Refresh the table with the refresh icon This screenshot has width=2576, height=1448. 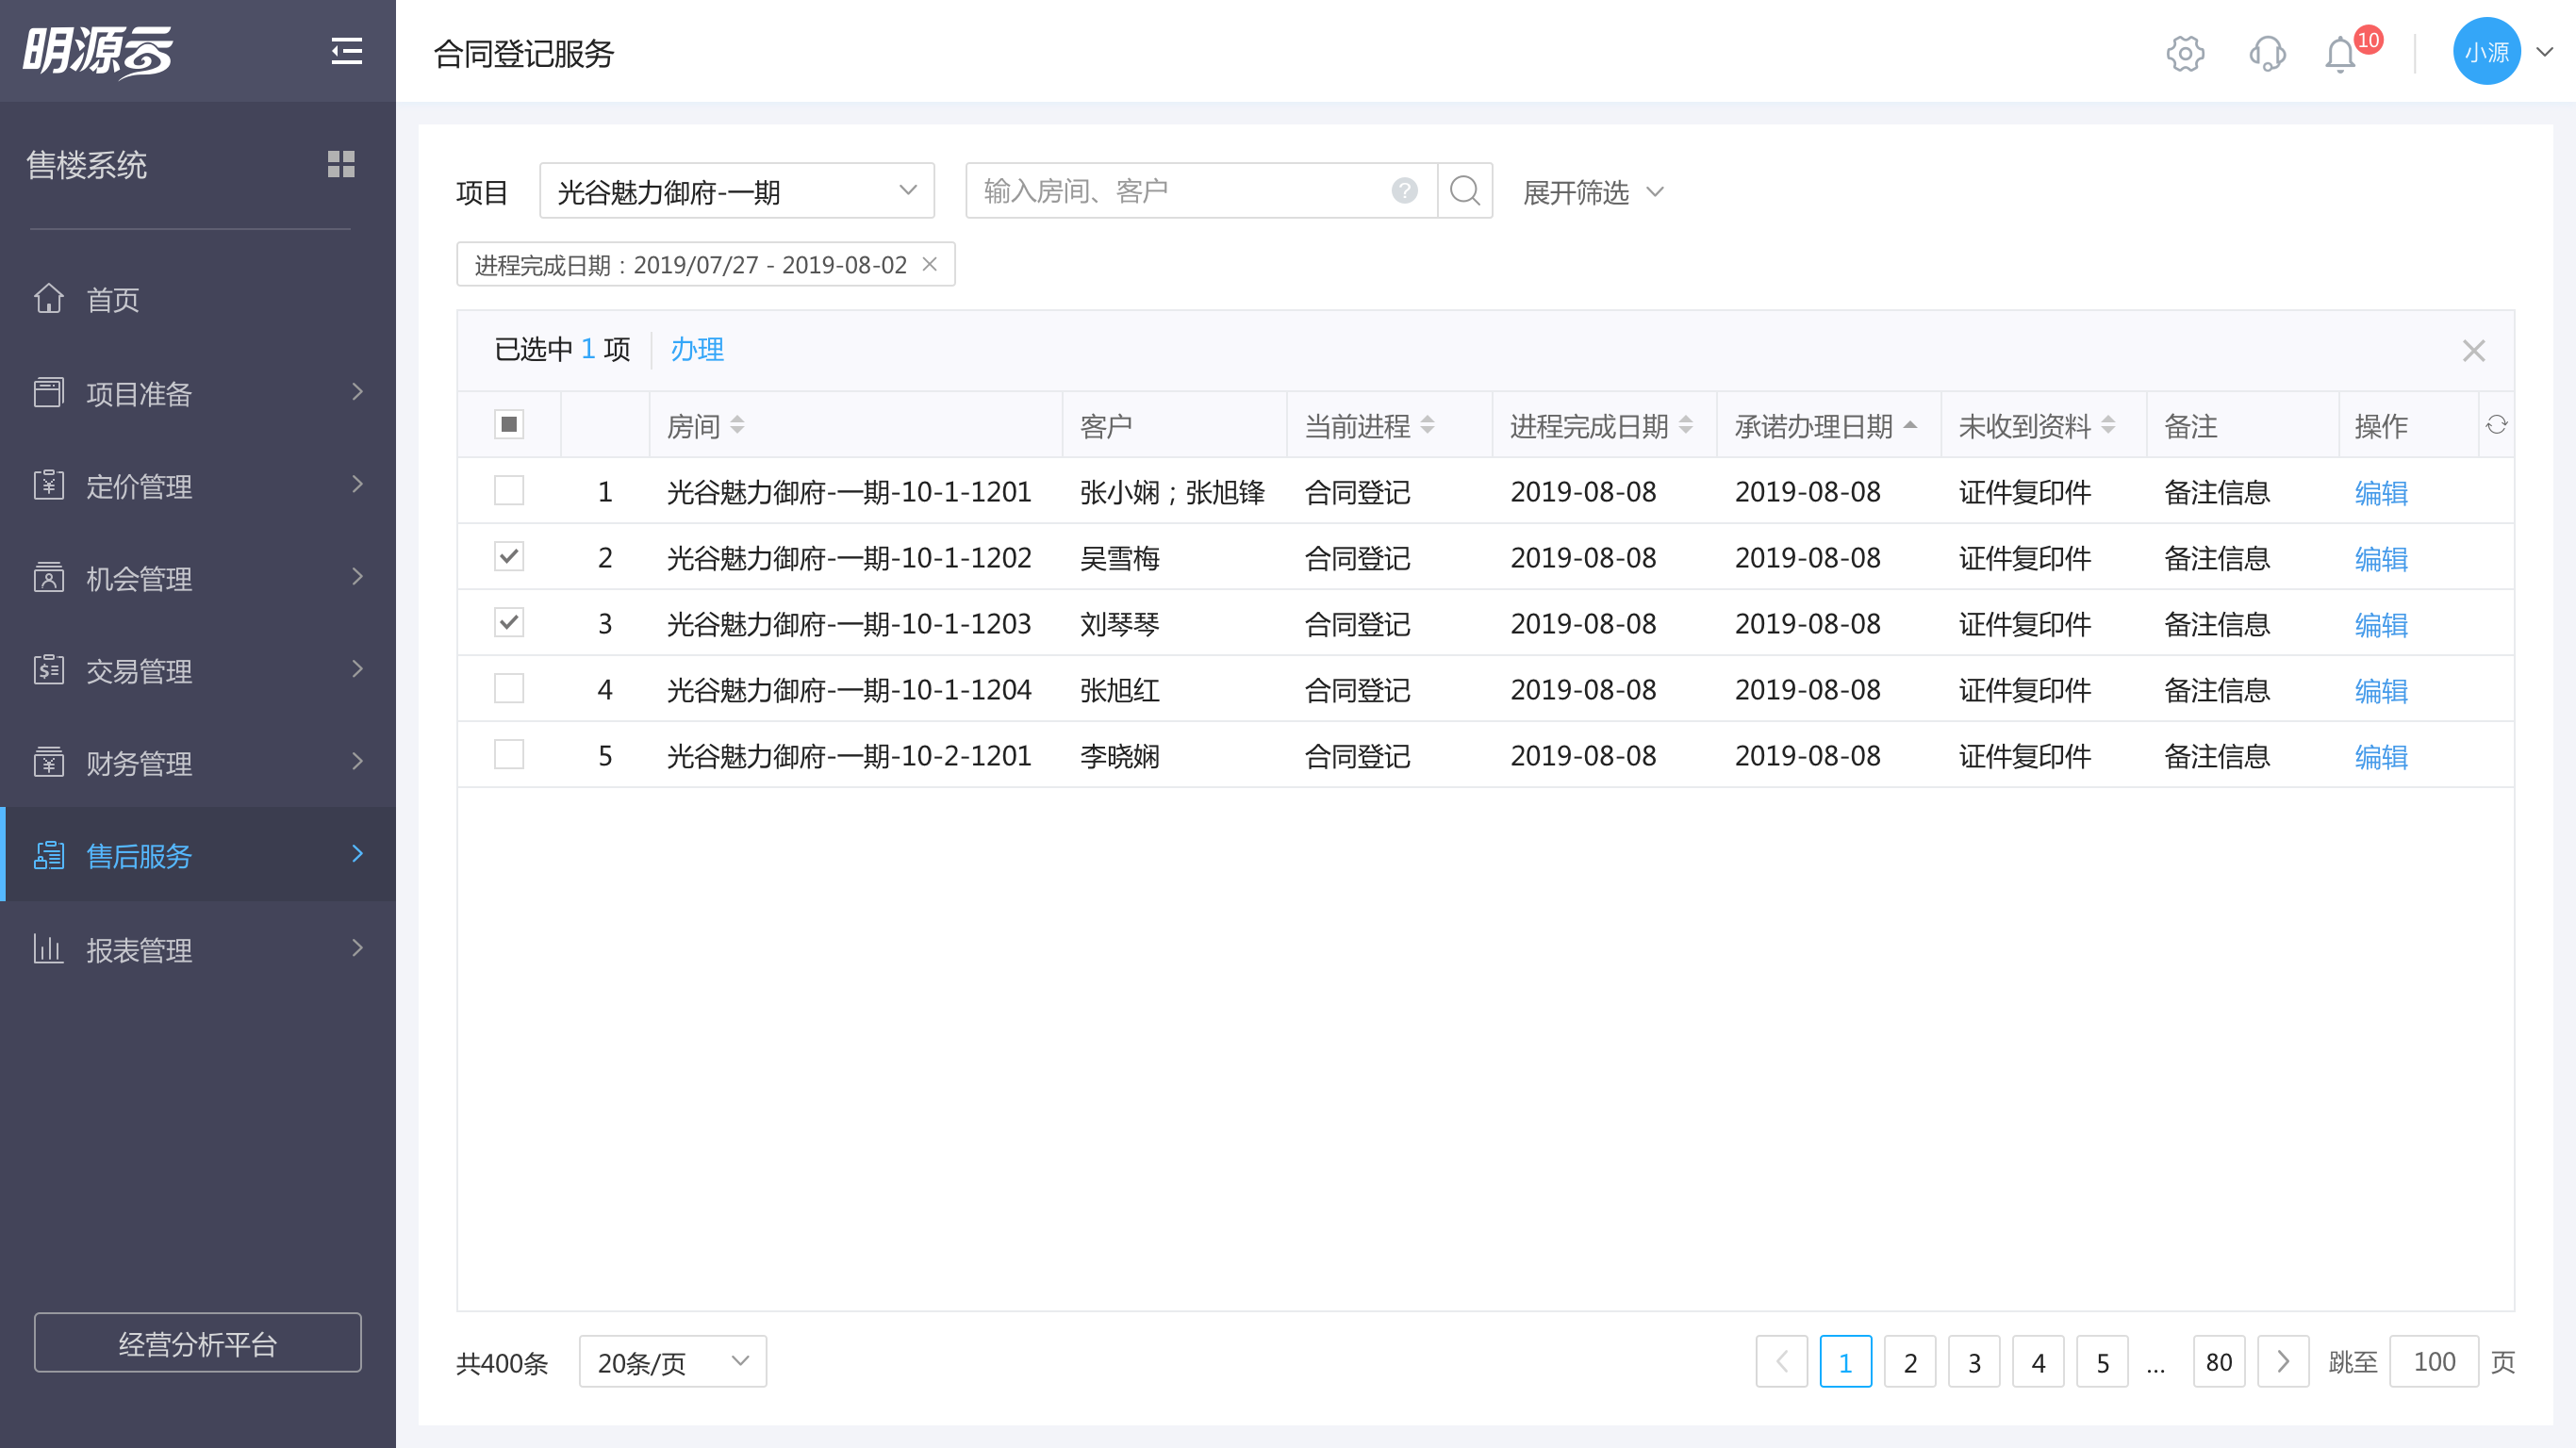point(2496,425)
